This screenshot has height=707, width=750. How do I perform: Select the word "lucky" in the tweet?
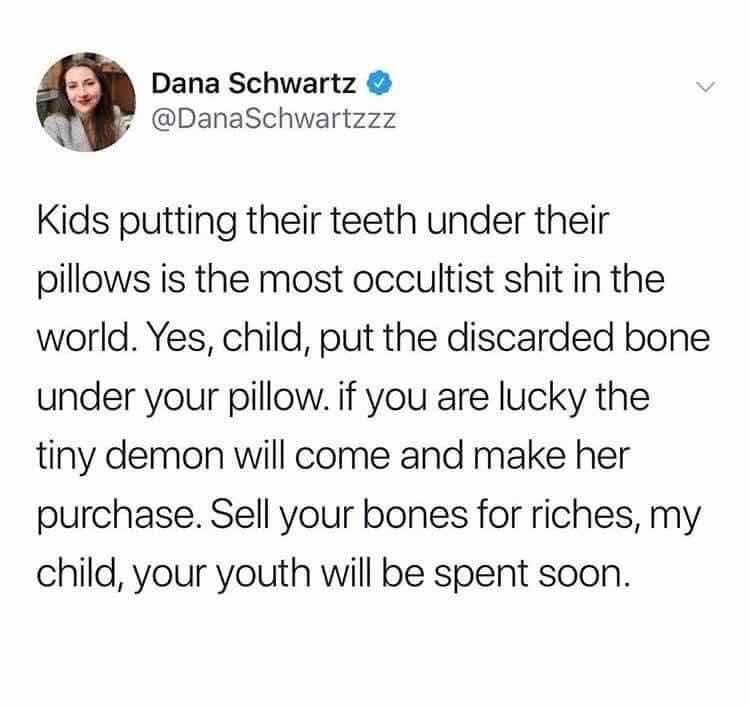coord(541,398)
